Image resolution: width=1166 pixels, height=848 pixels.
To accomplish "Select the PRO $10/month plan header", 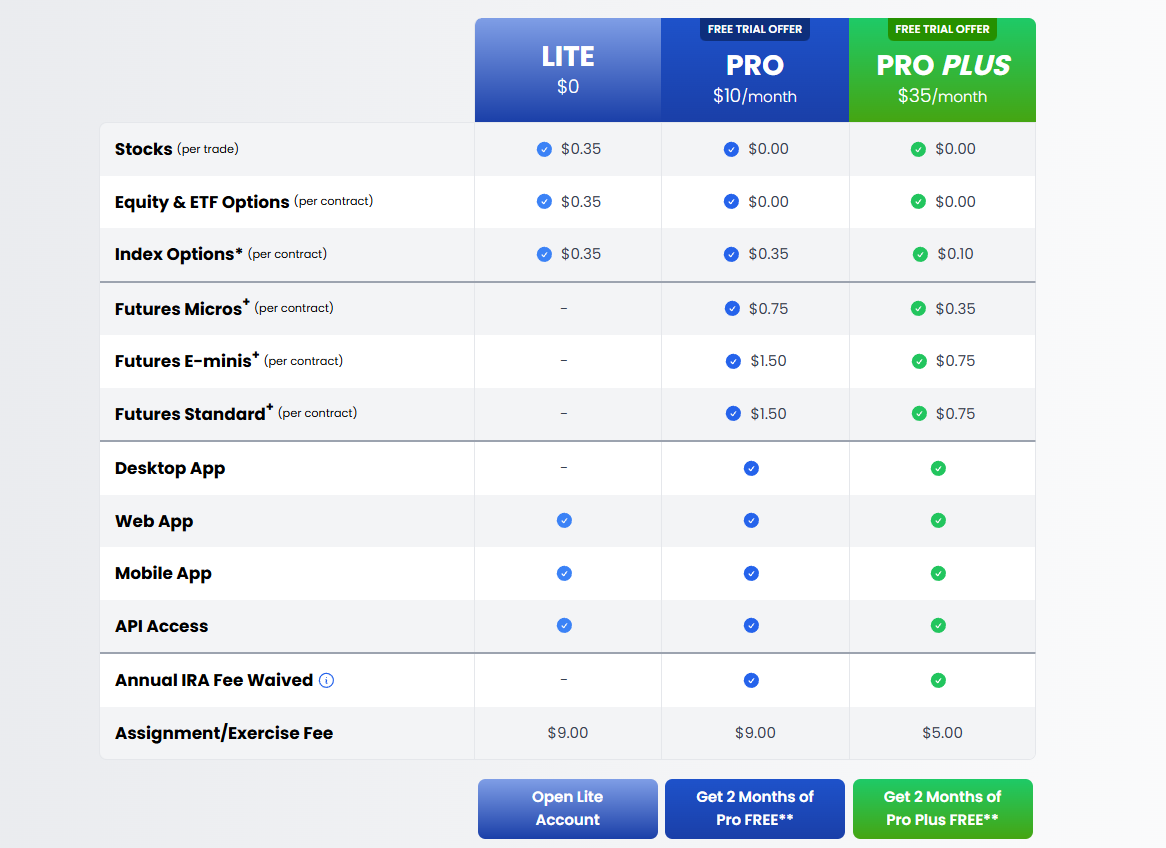I will tap(755, 70).
